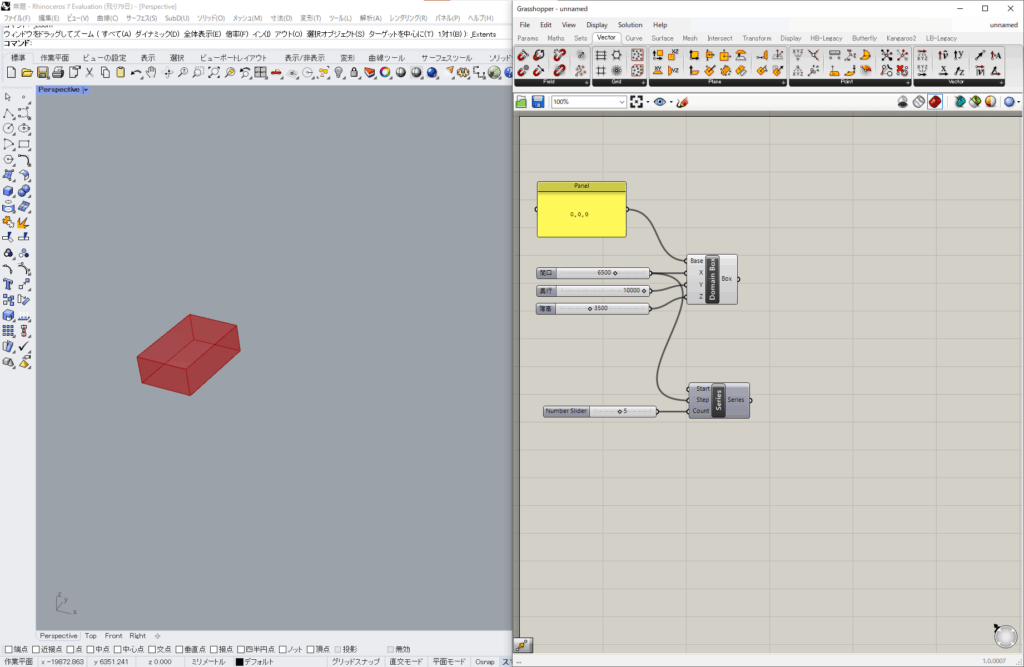The image size is (1024, 667).
Task: Switch to the Curve component tab
Action: click(634, 38)
